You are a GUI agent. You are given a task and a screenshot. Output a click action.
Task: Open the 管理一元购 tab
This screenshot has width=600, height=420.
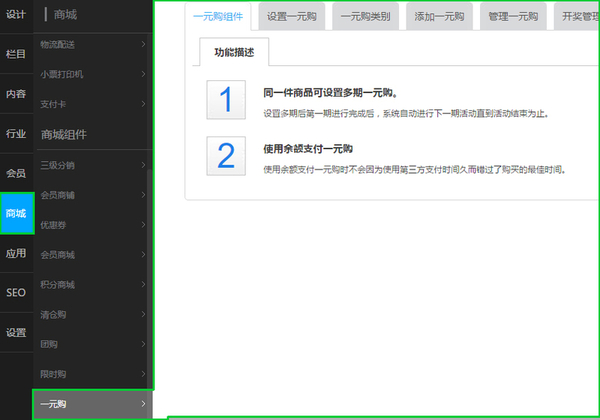click(x=513, y=16)
